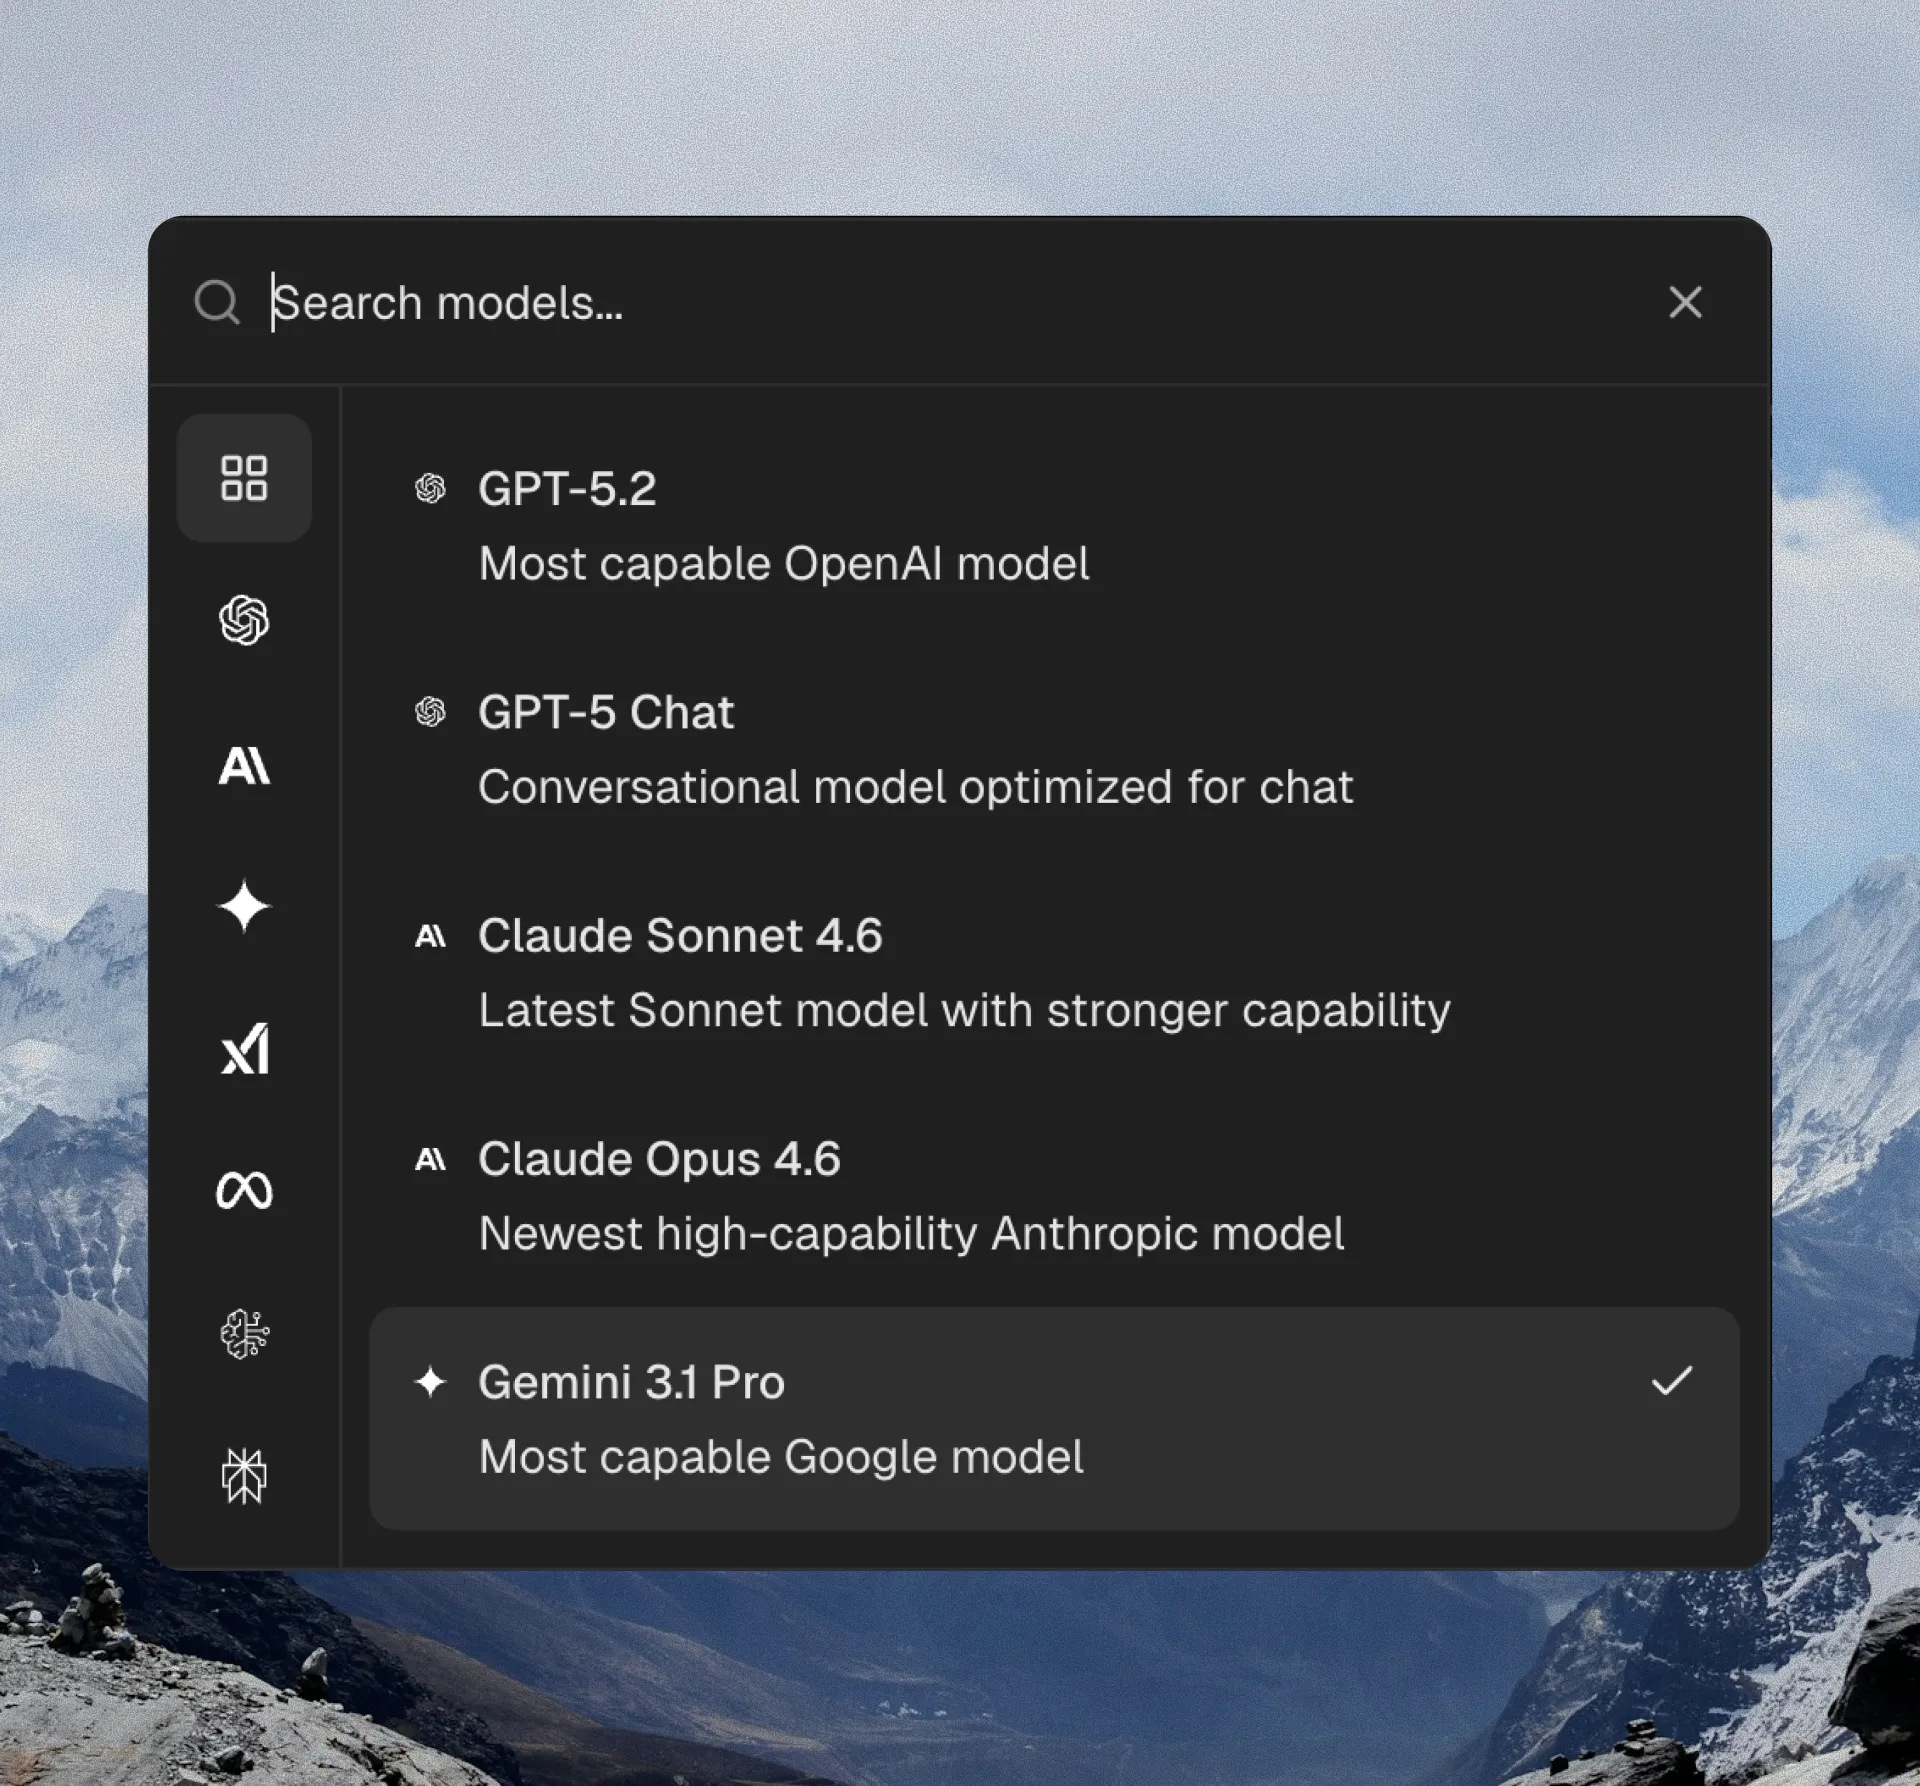
Task: Pick Claude Sonnet 4.6 from the list
Action: click(680, 936)
